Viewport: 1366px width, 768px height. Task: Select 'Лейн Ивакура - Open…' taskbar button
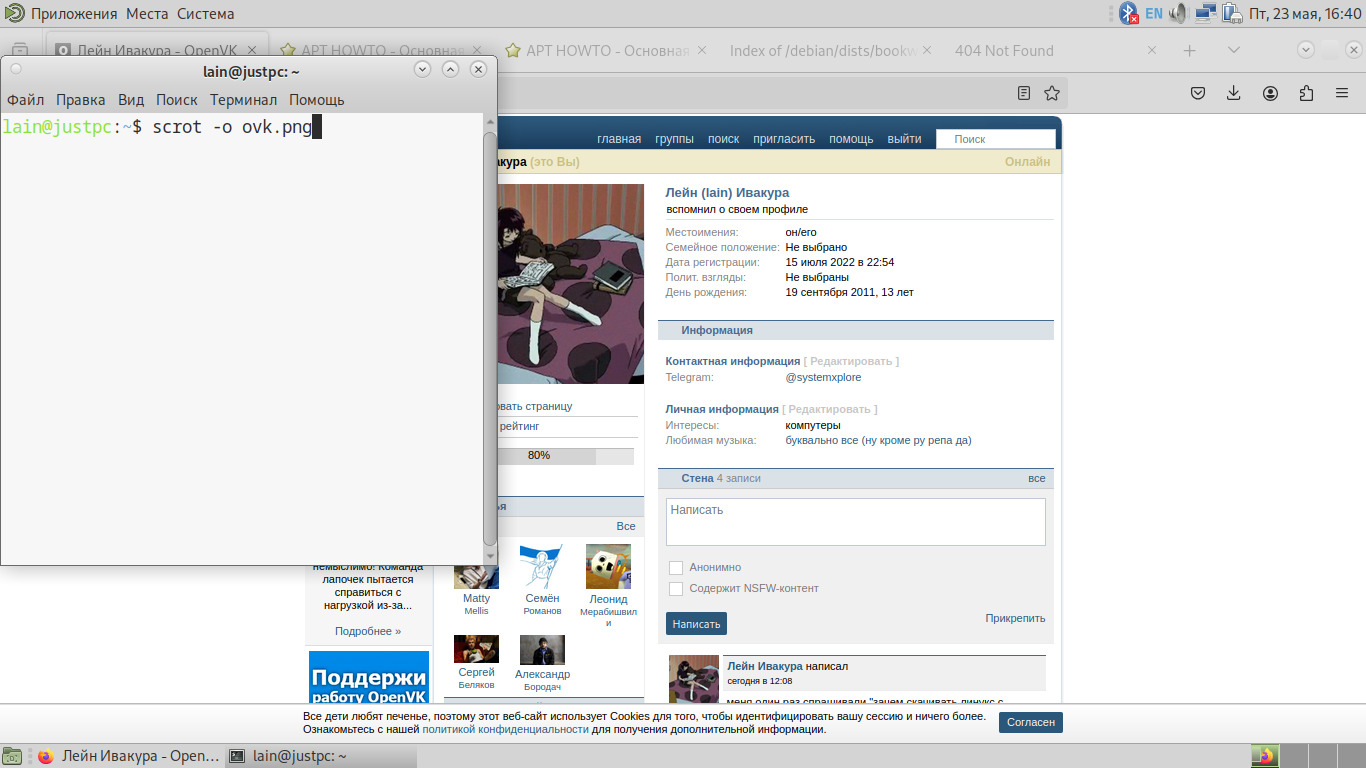pyautogui.click(x=127, y=756)
